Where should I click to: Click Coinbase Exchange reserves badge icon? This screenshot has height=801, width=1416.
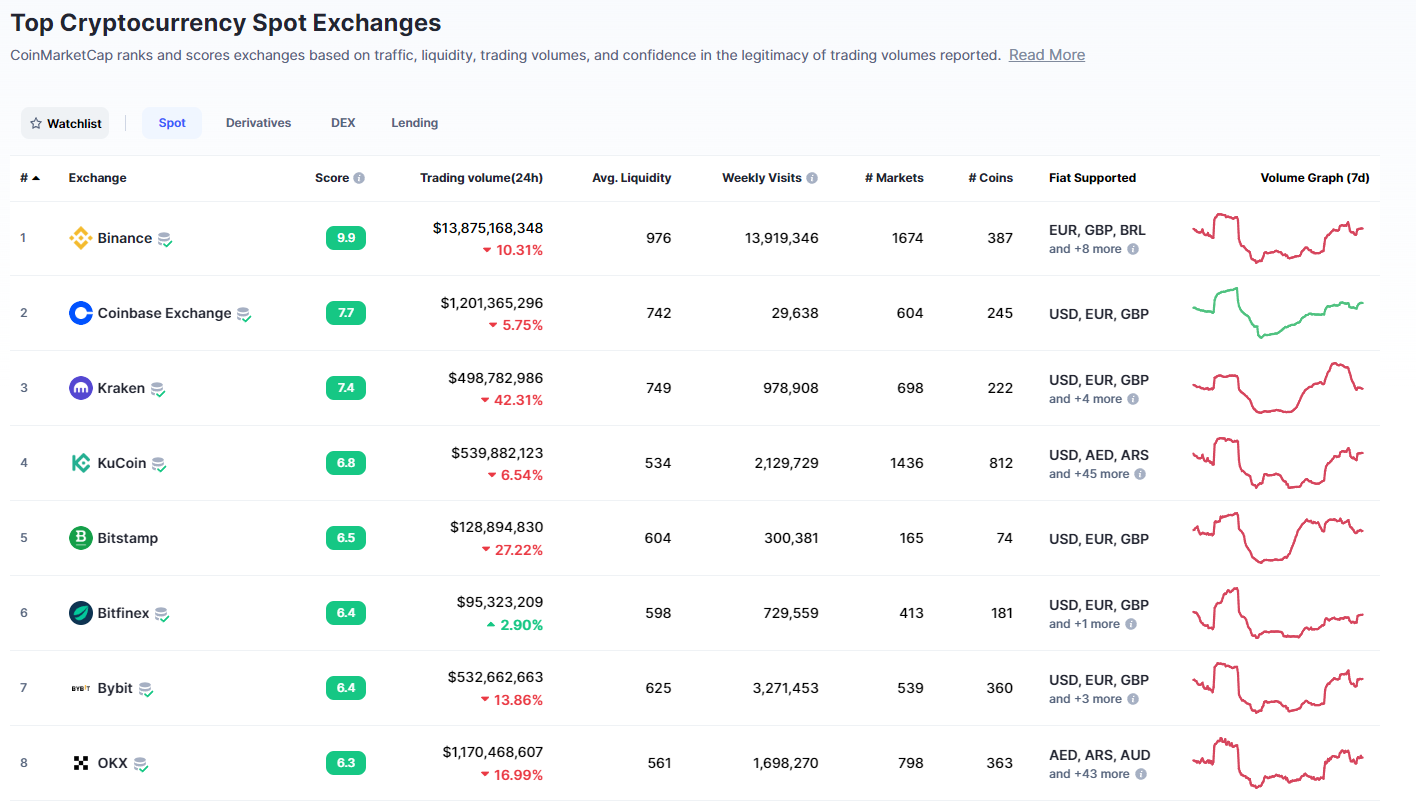click(244, 314)
